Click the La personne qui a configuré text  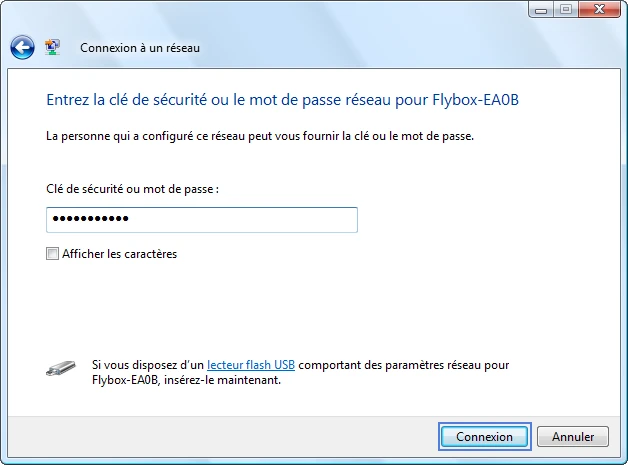[260, 136]
